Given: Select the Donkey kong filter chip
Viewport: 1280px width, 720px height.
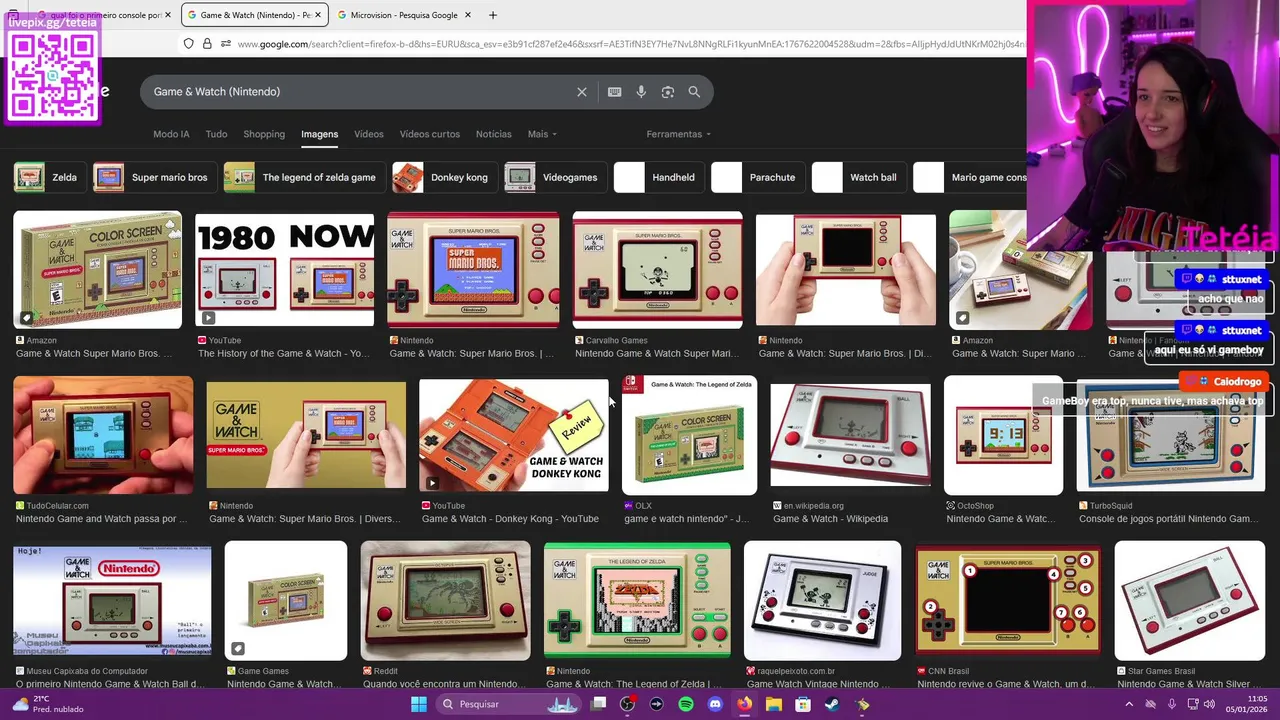Looking at the screenshot, I should (444, 177).
